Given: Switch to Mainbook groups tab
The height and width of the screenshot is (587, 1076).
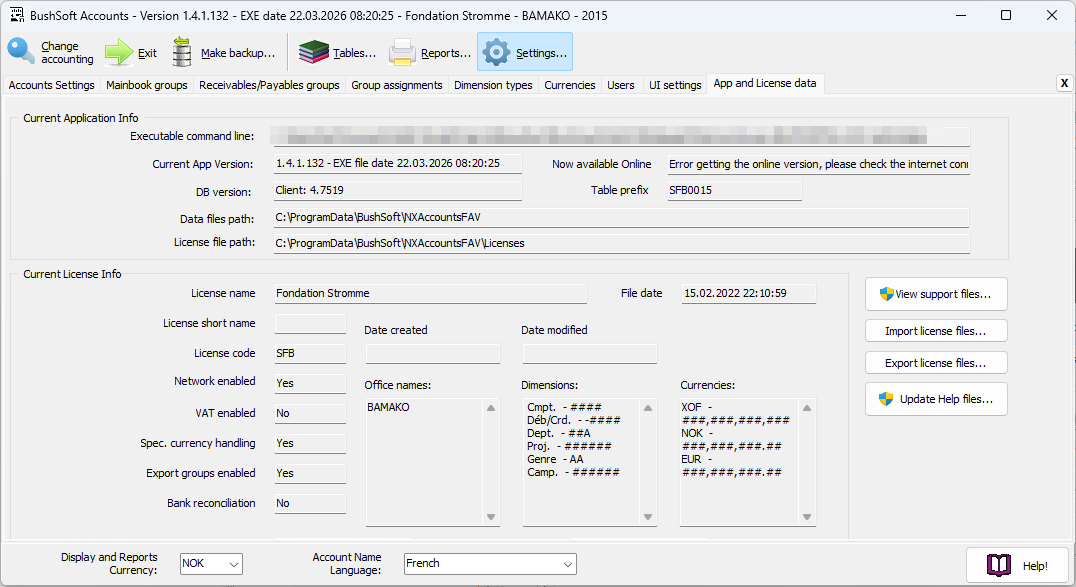Looking at the screenshot, I should (147, 84).
